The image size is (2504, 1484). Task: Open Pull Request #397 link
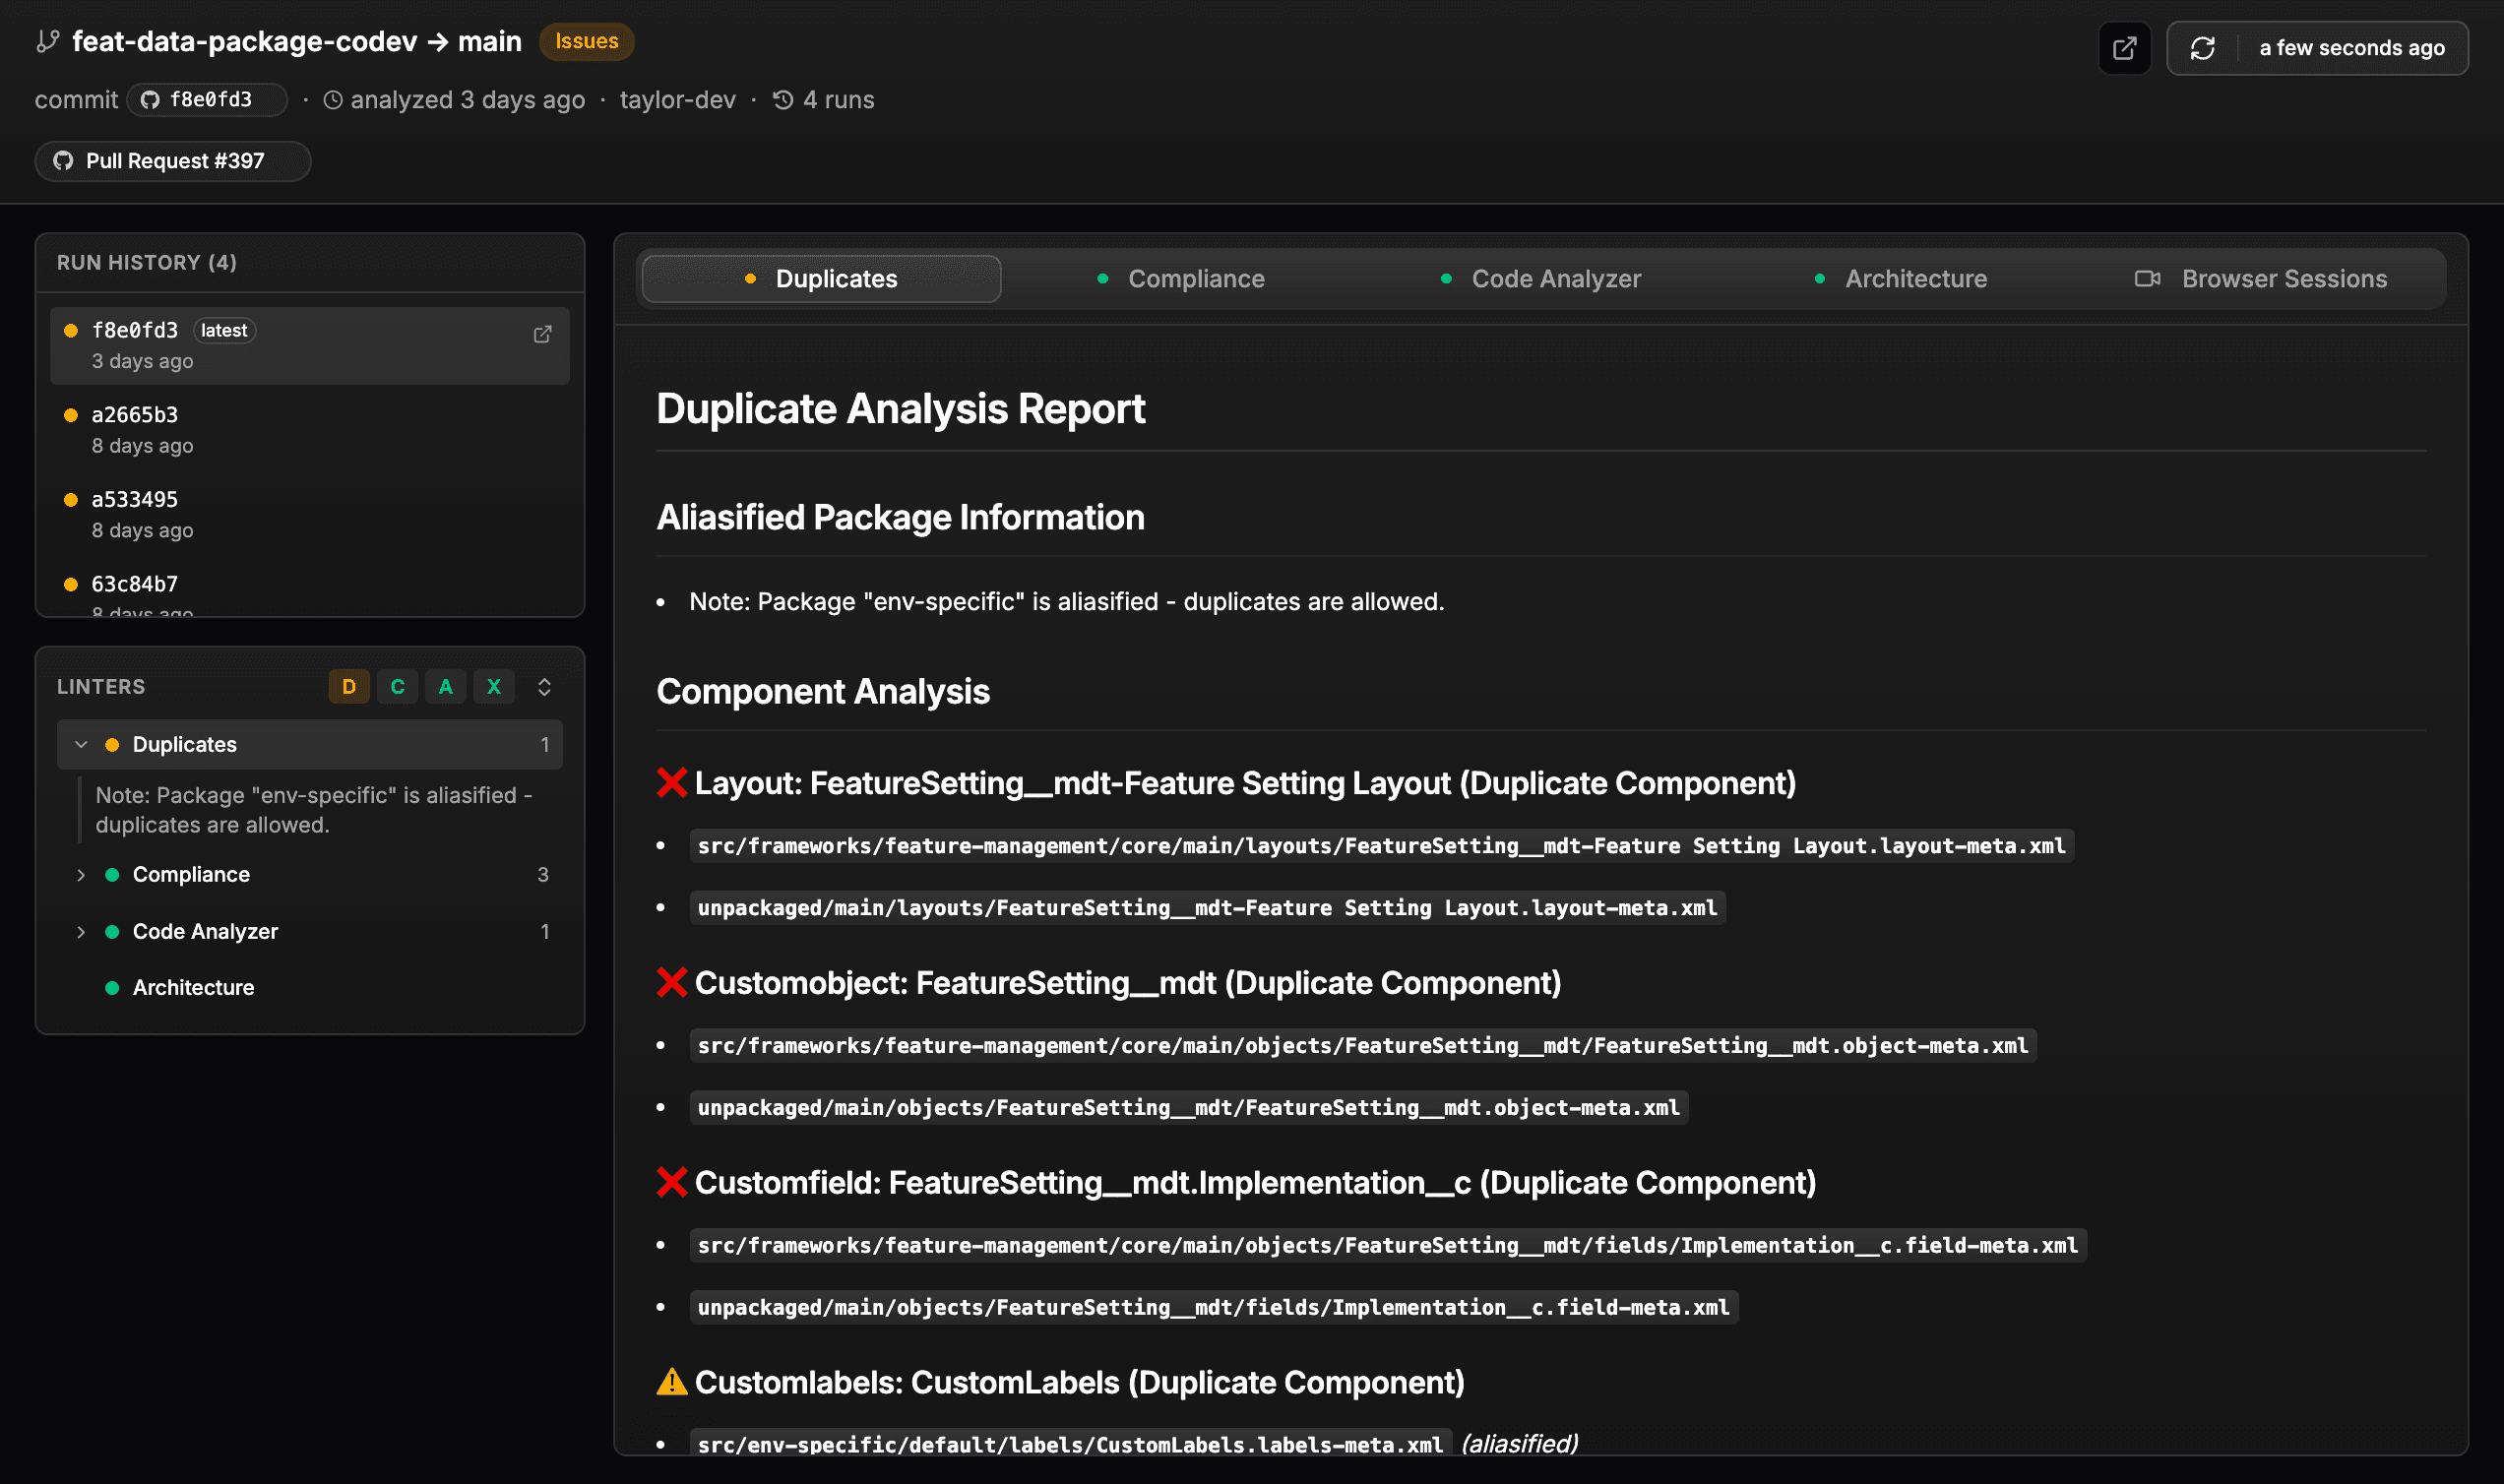pyautogui.click(x=173, y=161)
